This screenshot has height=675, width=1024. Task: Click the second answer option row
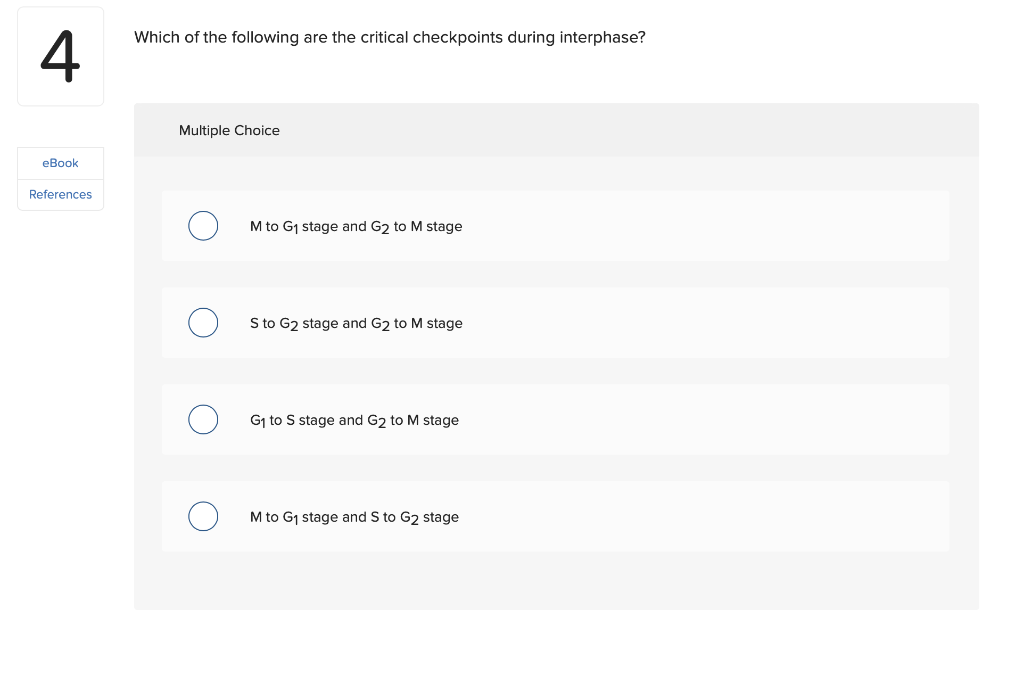(555, 322)
